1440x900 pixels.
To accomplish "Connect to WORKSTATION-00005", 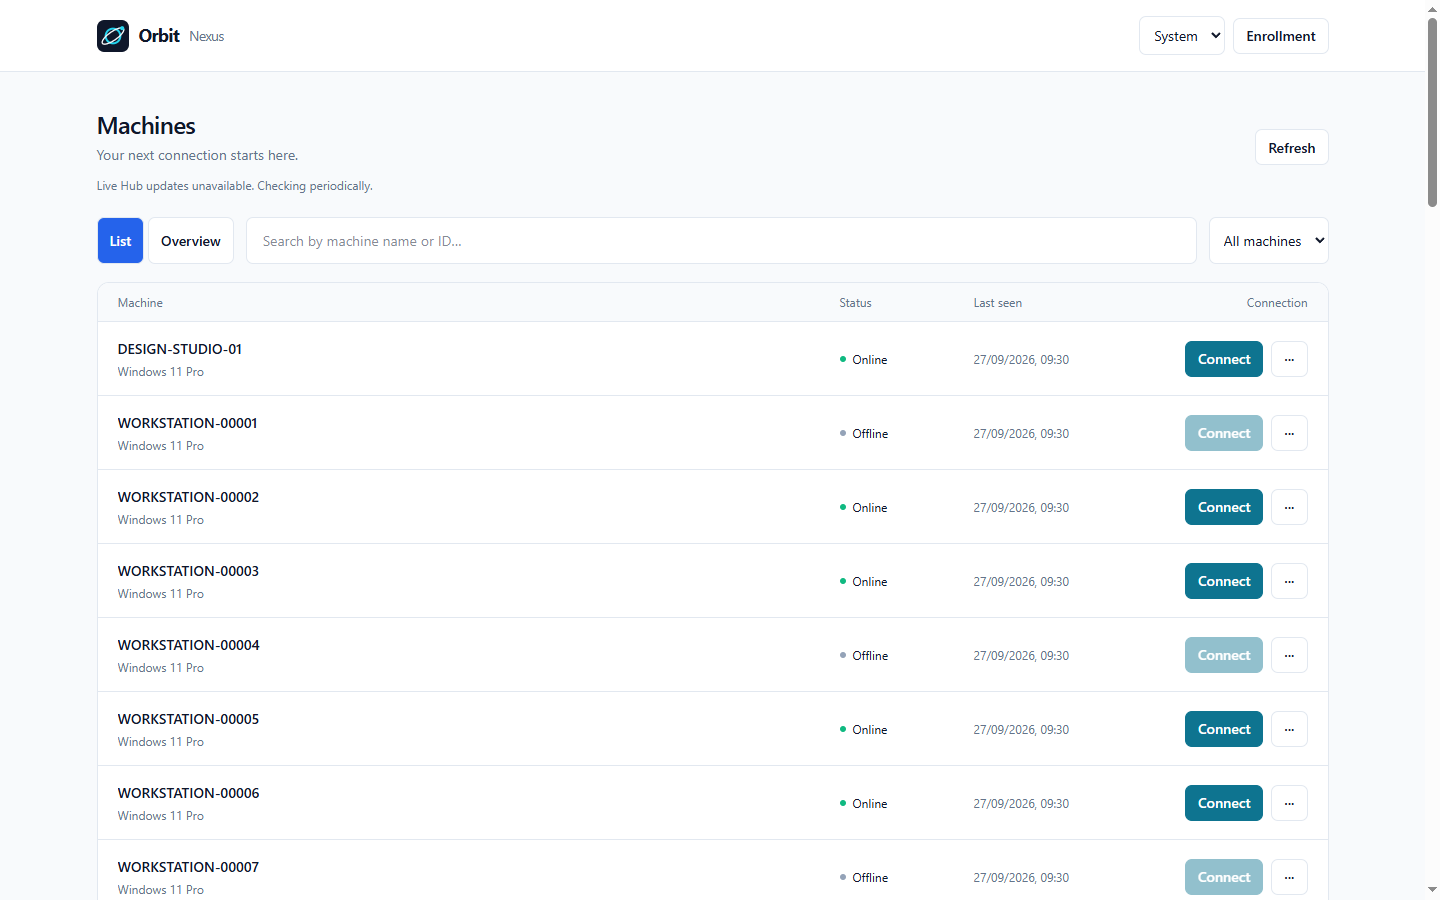I will coord(1224,729).
